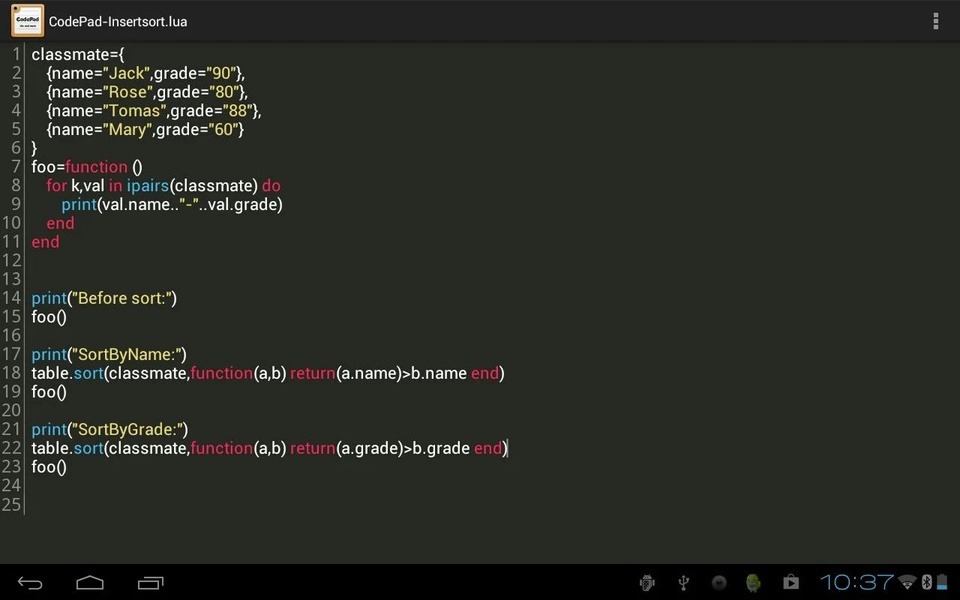Tap the "for" keyword on line 8

(56, 186)
